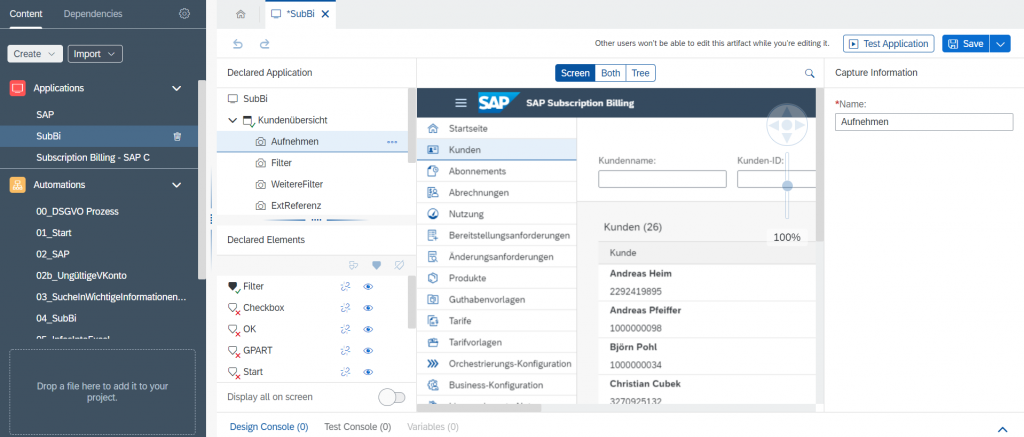The width and height of the screenshot is (1024, 437).
Task: Unlink criteria for the OK element
Action: click(x=345, y=329)
